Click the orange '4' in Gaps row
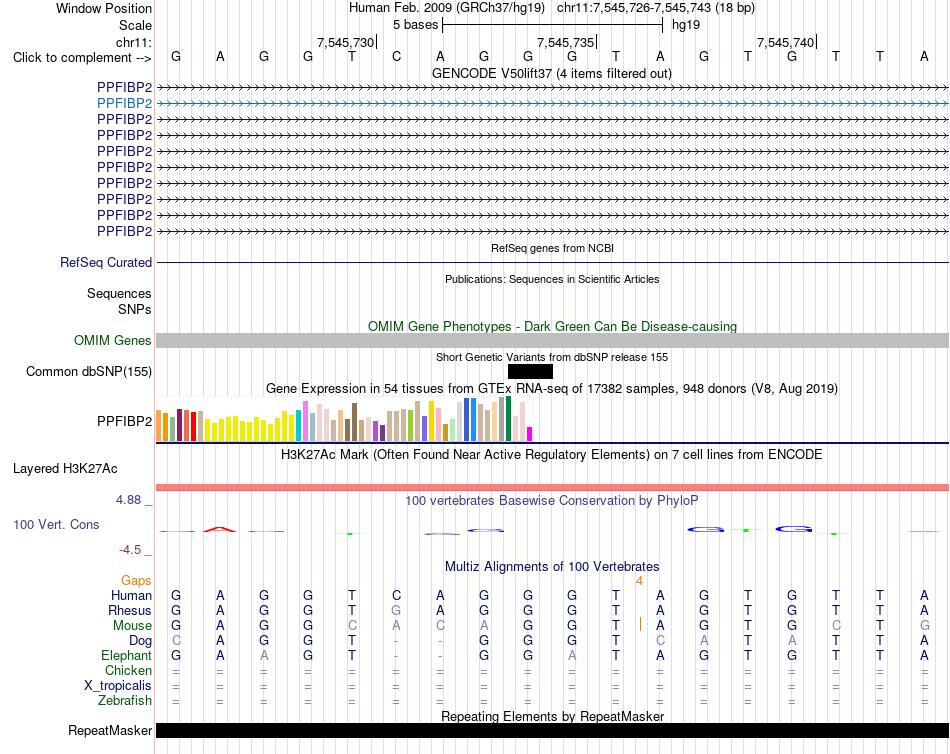This screenshot has width=950, height=754. 639,581
